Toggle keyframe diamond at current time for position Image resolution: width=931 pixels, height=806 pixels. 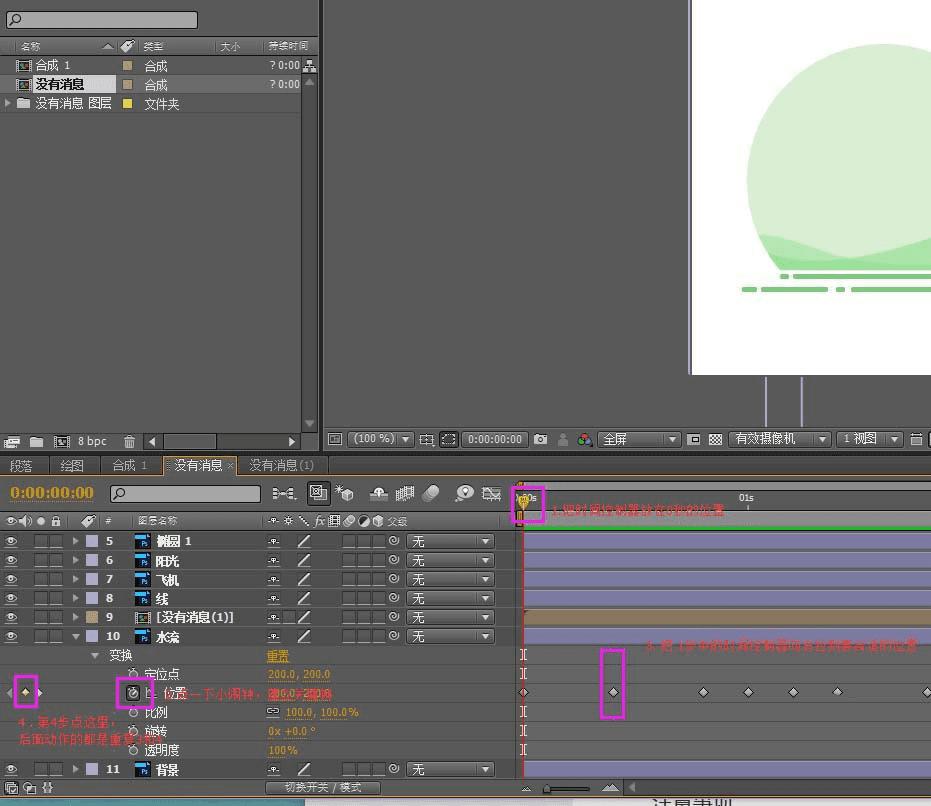tap(26, 692)
